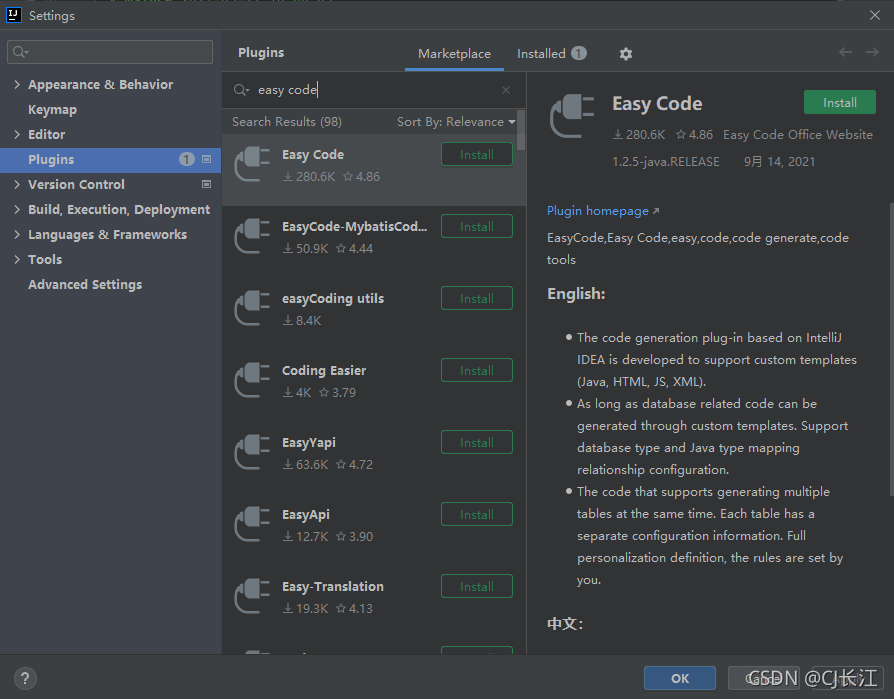This screenshot has height=699, width=894.
Task: Open the plugins gear settings icon
Action: pos(625,54)
